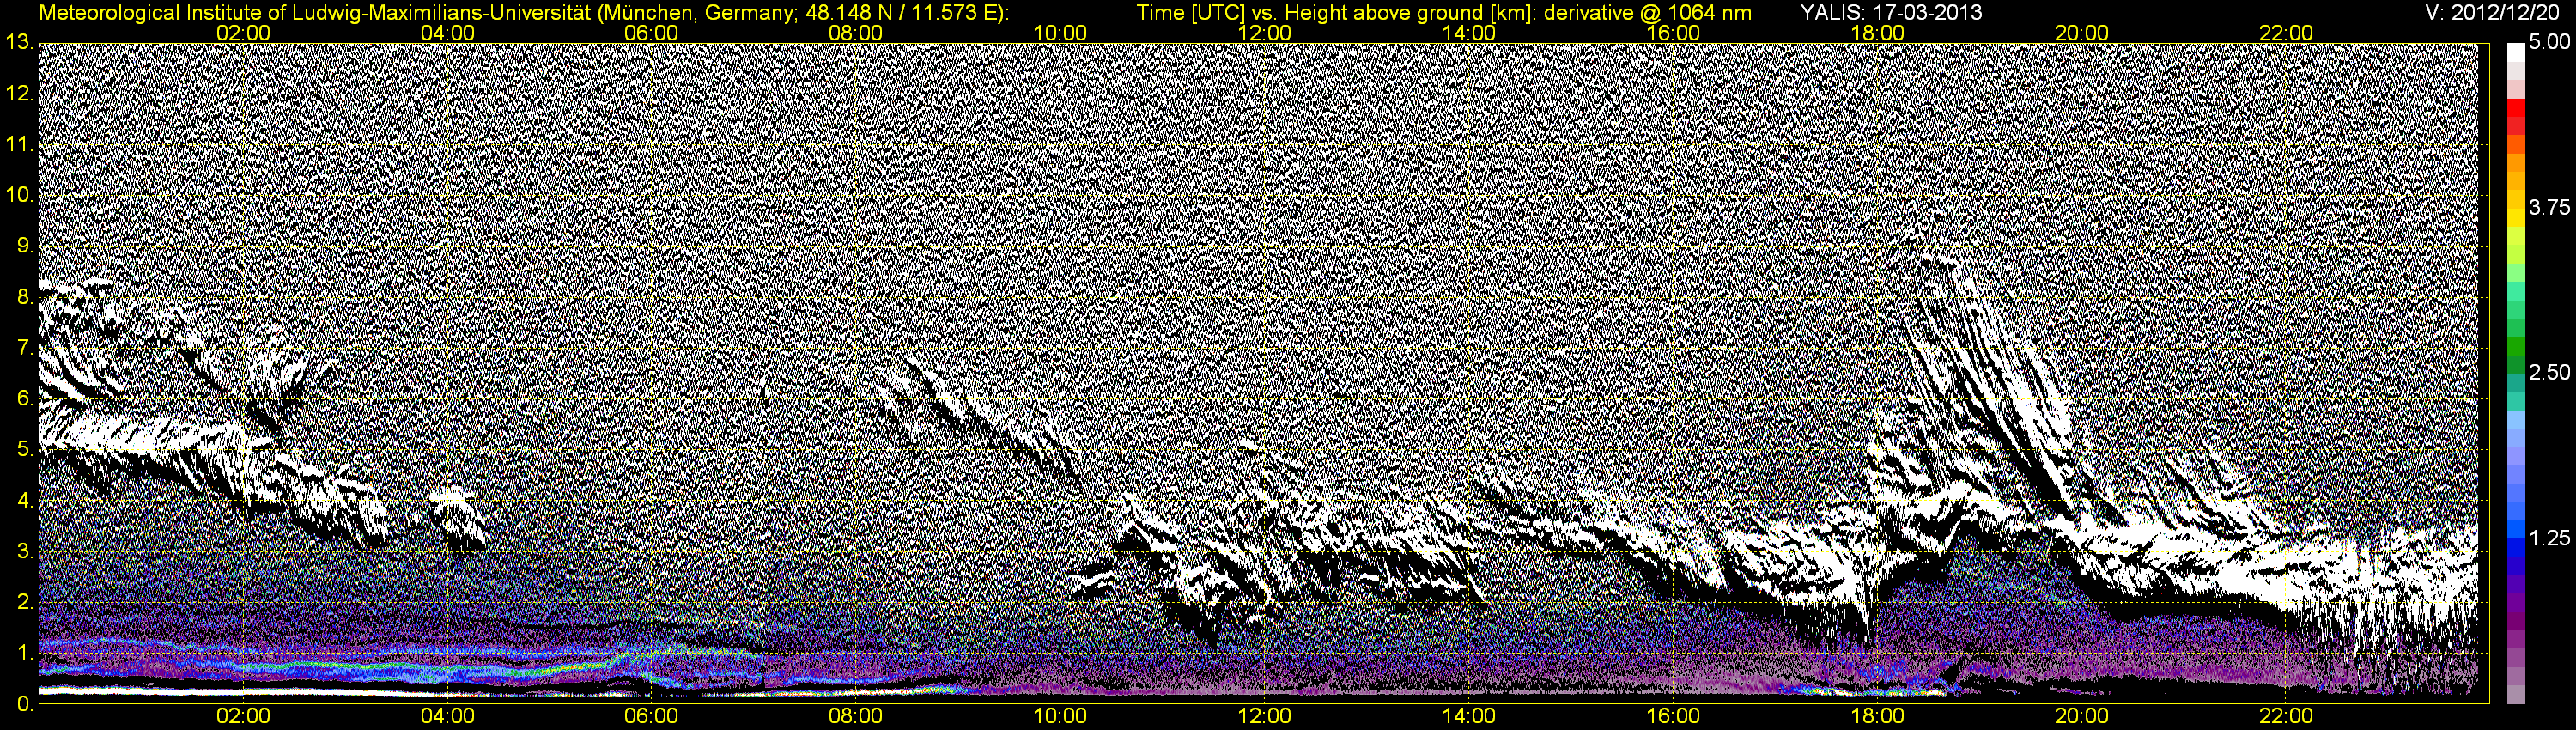The image size is (2576, 730).
Task: Click the height axis label 2
Action: 24,602
